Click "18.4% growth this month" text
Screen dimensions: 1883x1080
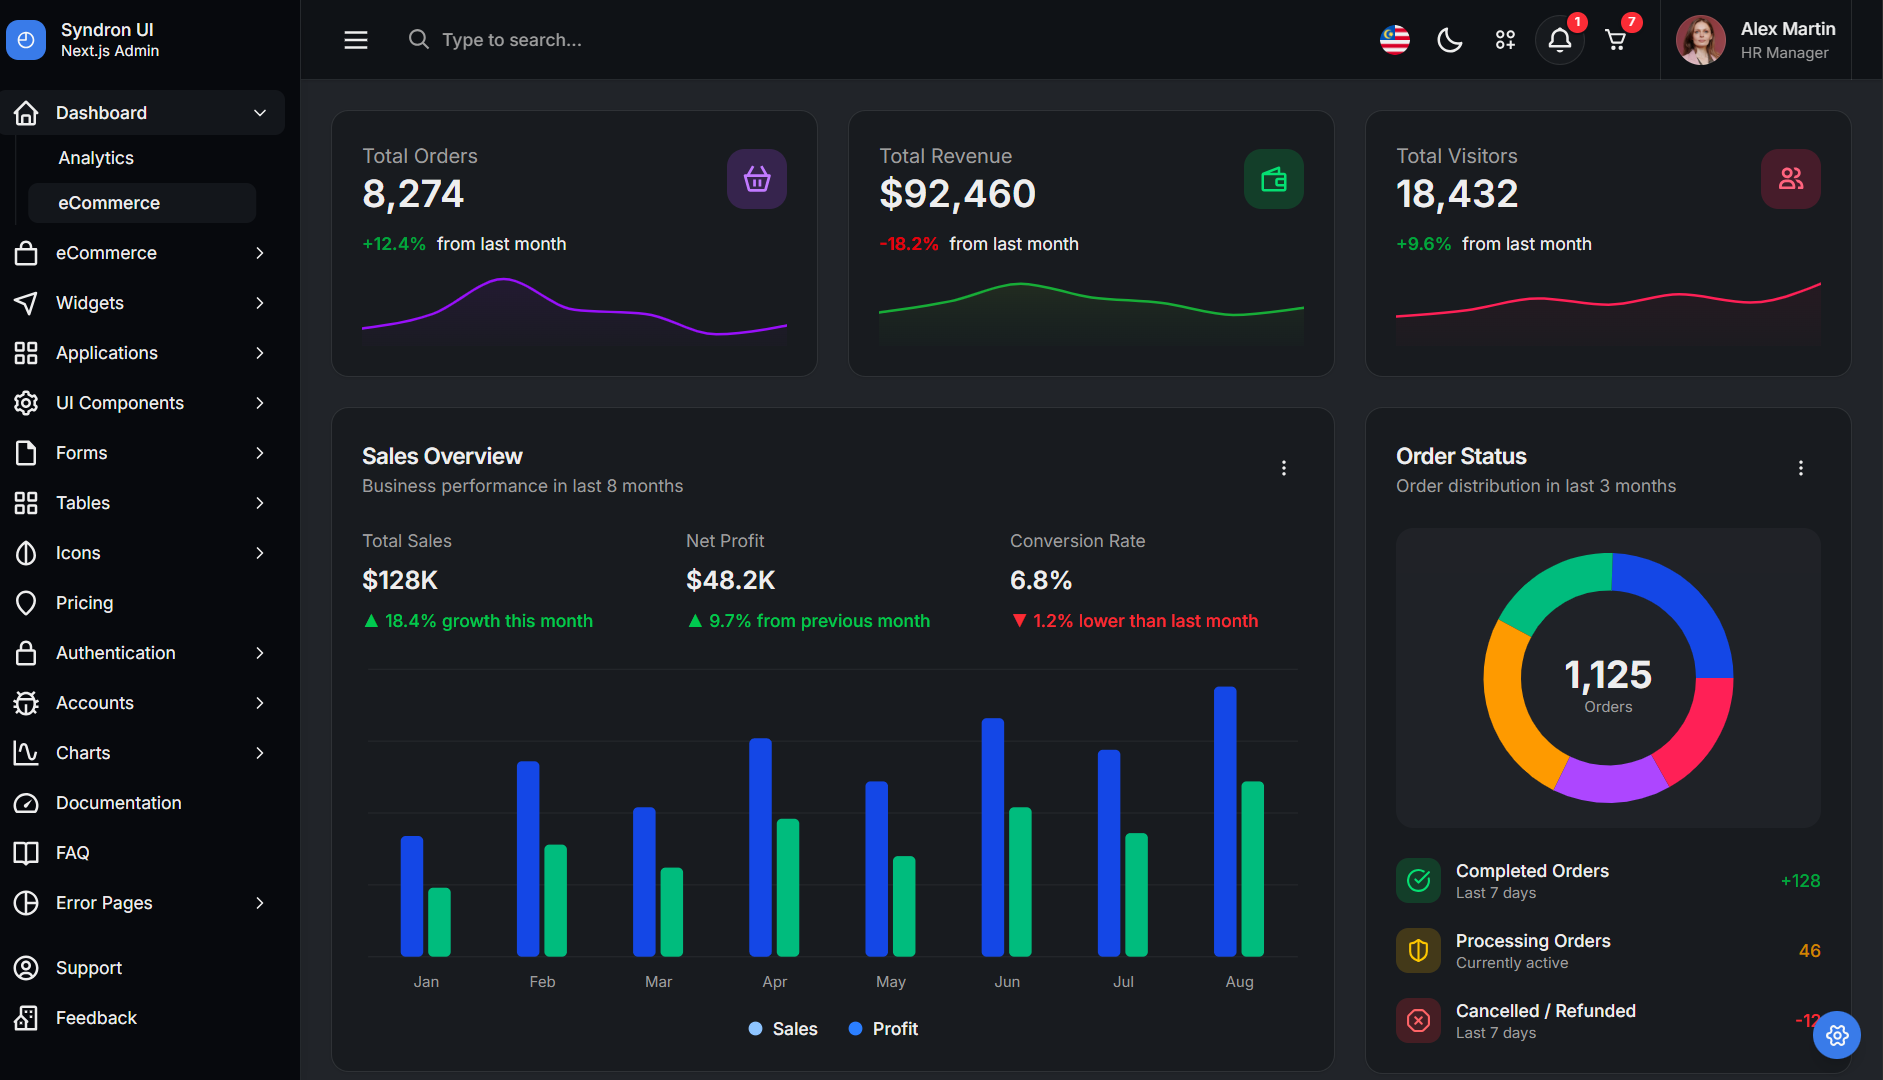(x=489, y=621)
